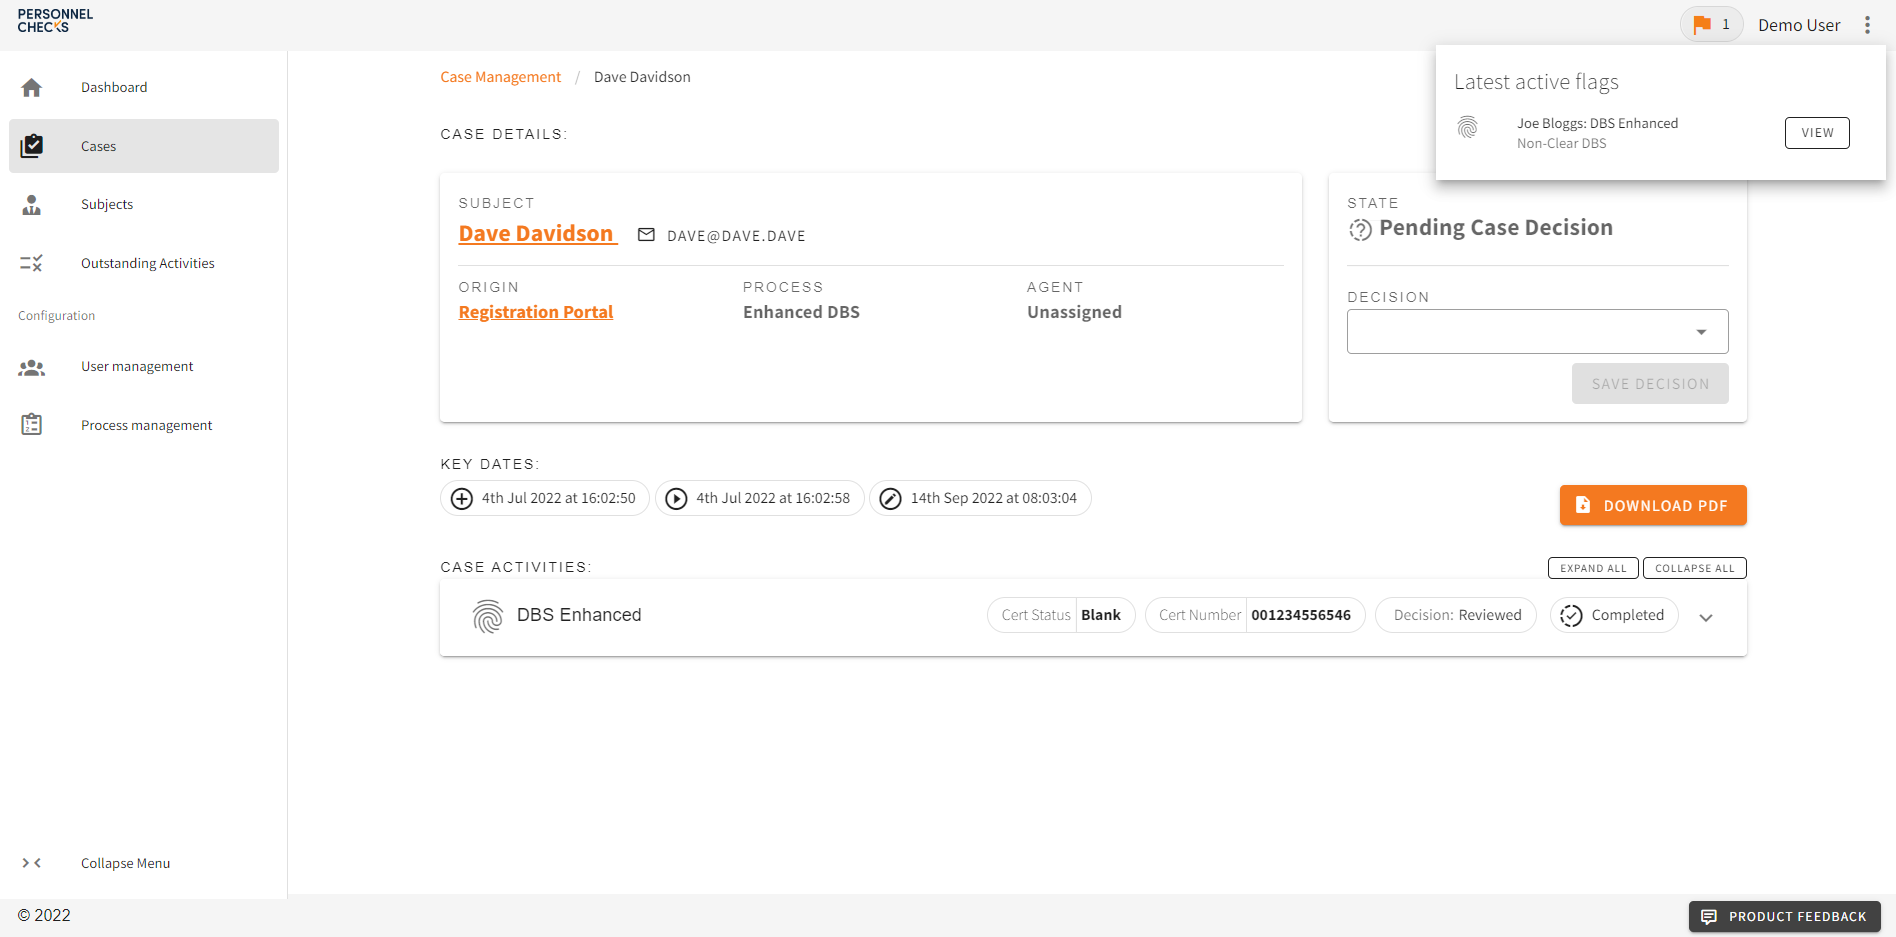Click the Cert Status Blank chip
The width and height of the screenshot is (1896, 937).
coord(1061,615)
